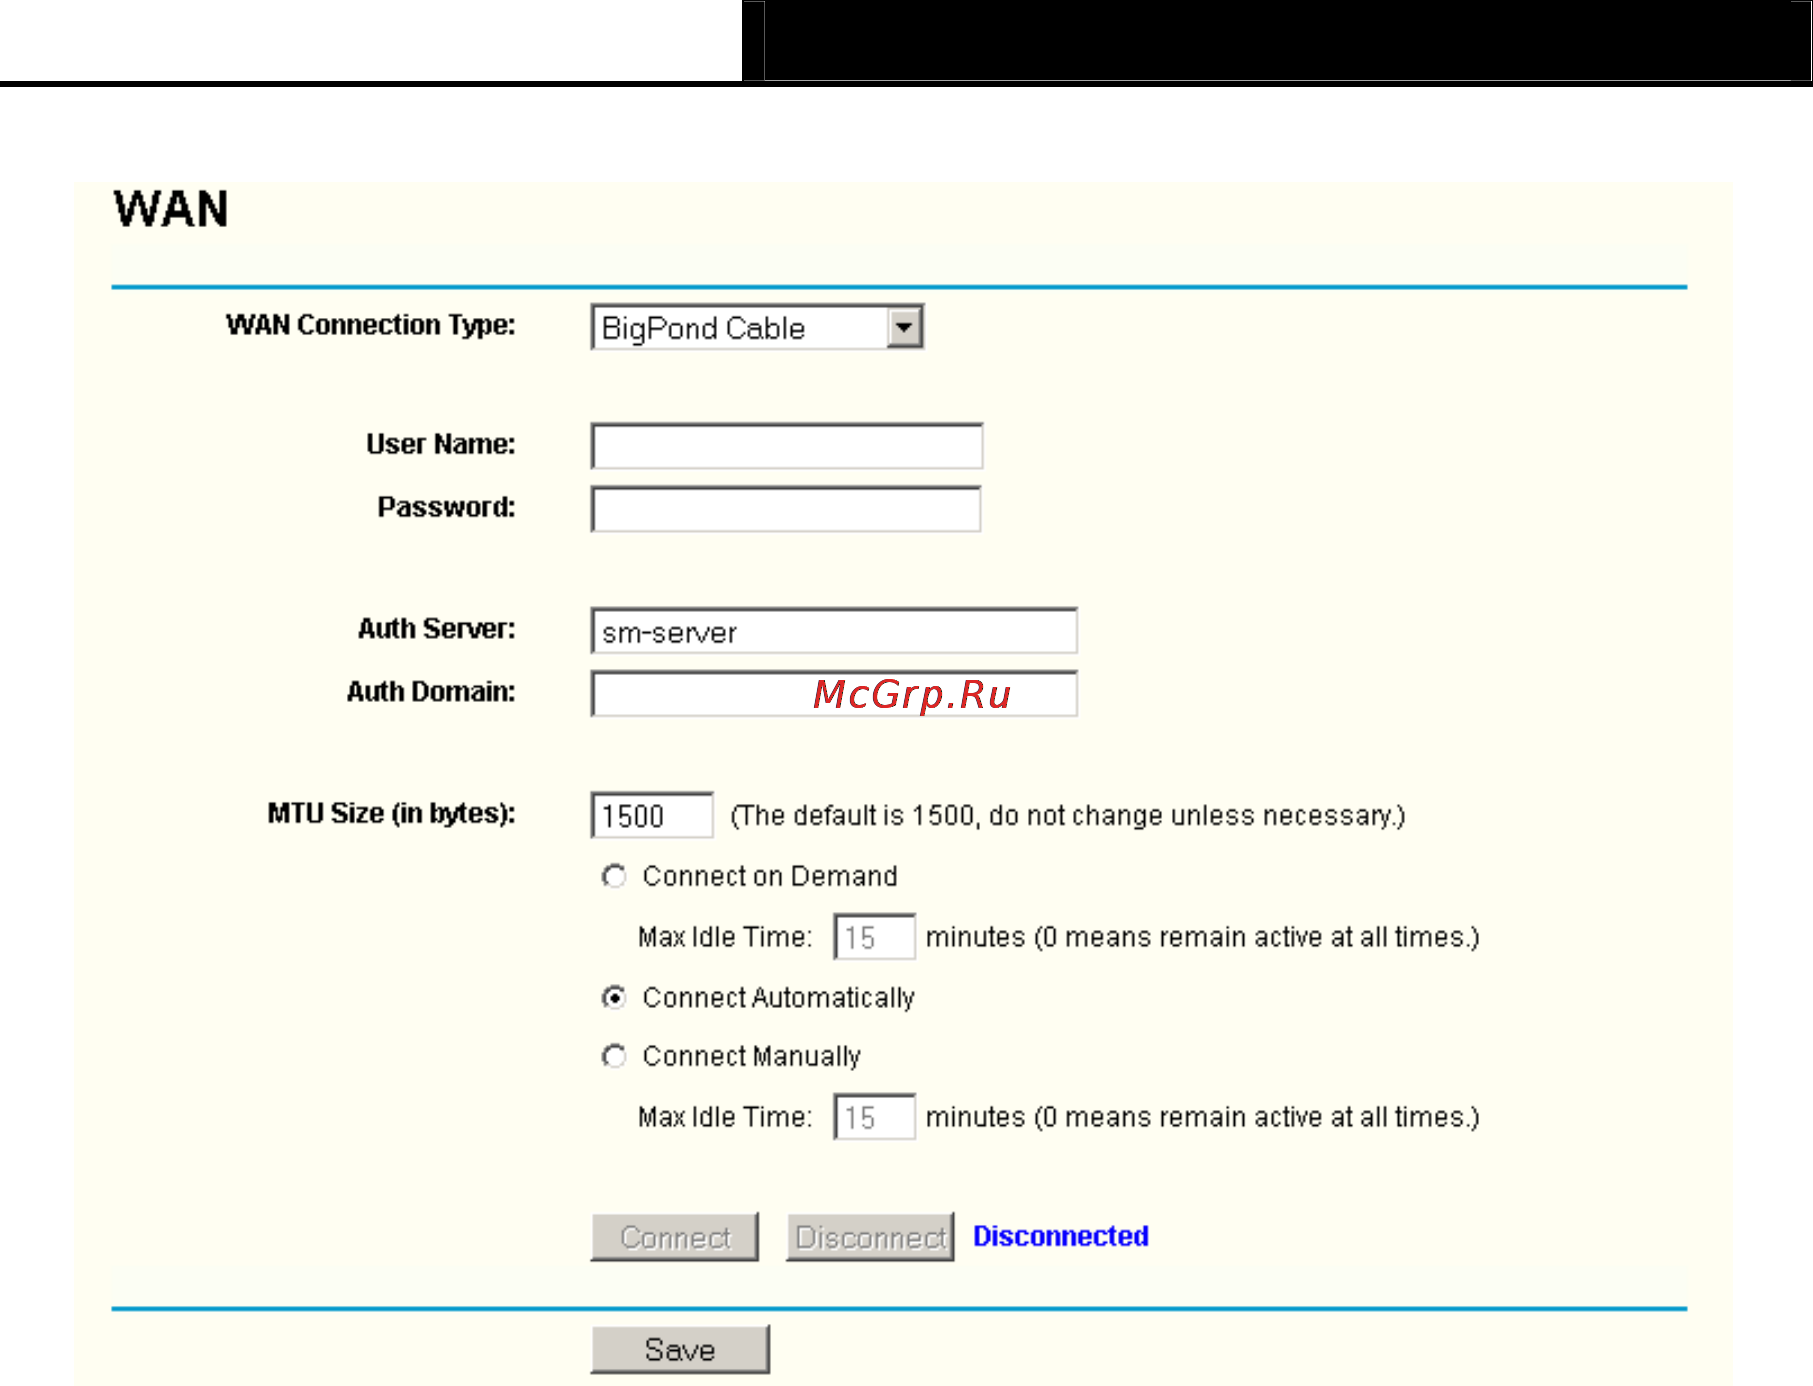Select the Connect Automatically radio button
The width and height of the screenshot is (1813, 1386).
[x=614, y=998]
